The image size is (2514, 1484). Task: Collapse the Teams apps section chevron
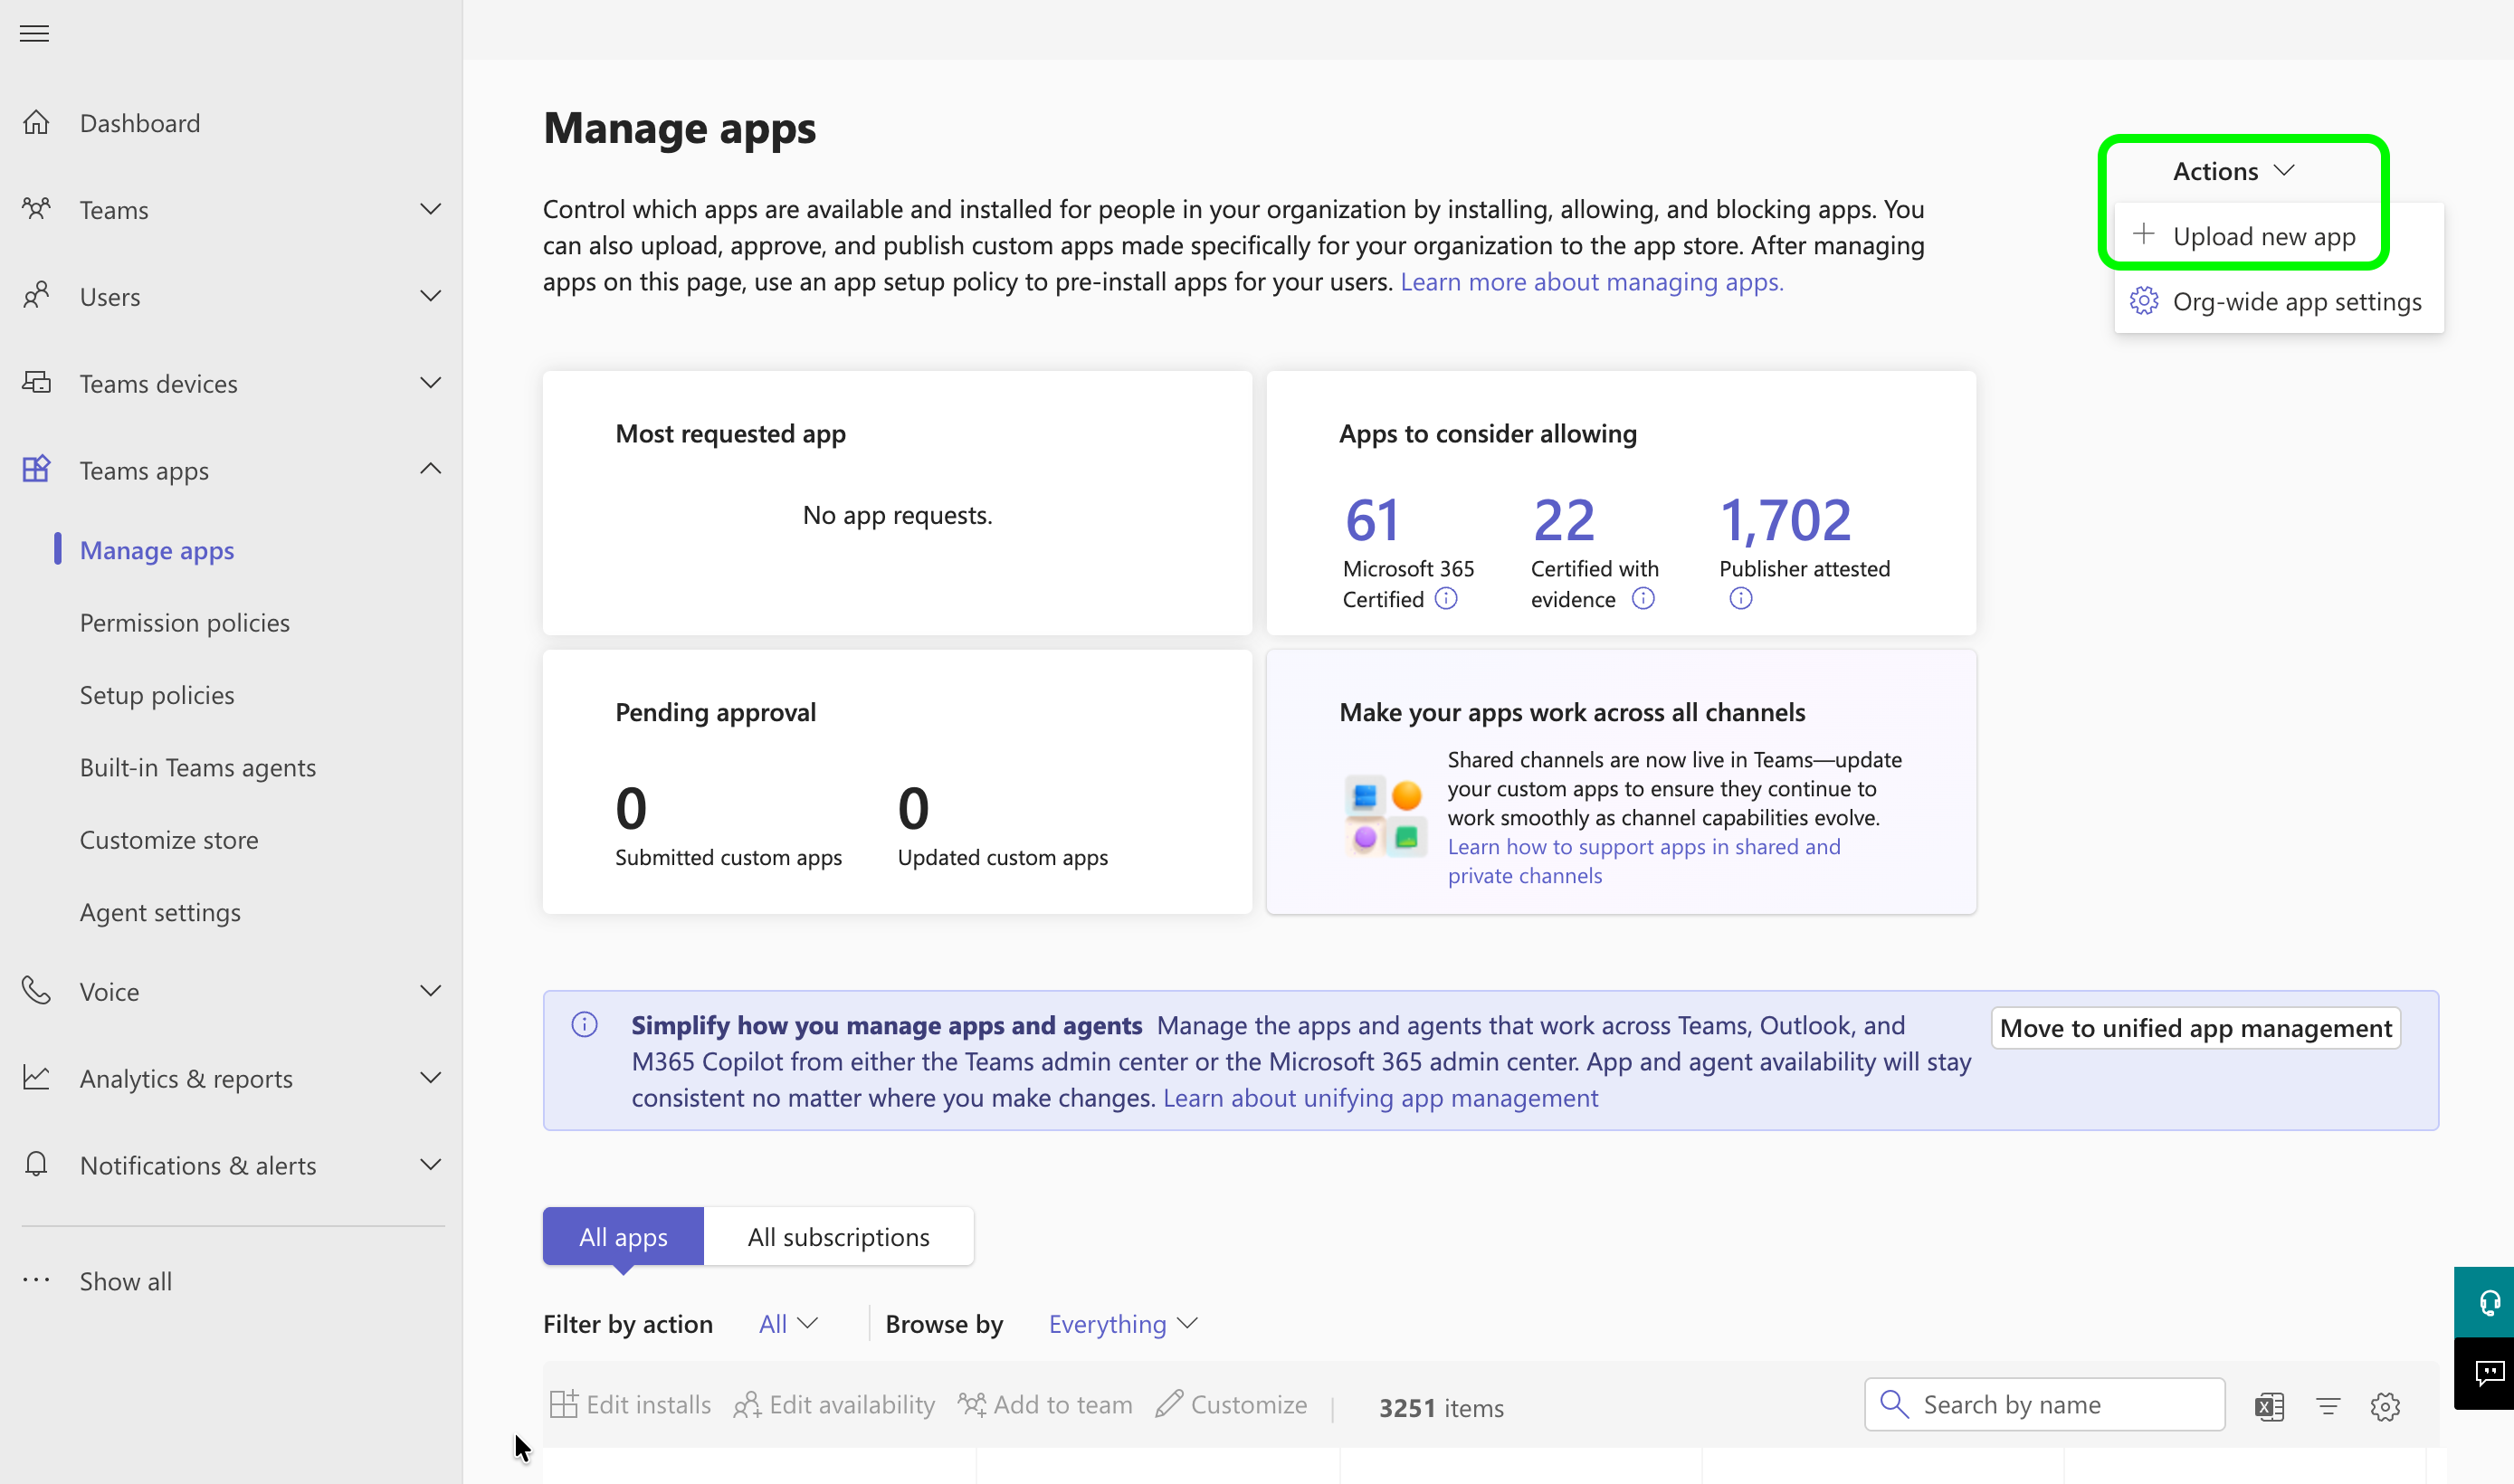pos(430,468)
